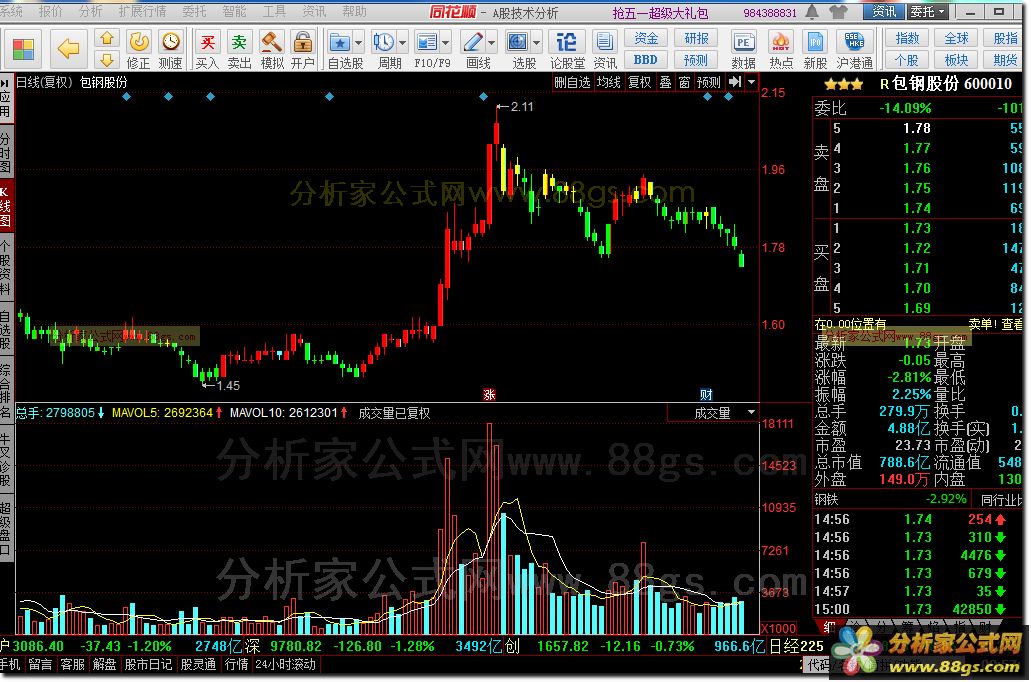Screen dimensions: 1031x682
Task: Switch to the 分时图 sidebar tab
Action: tap(6, 152)
